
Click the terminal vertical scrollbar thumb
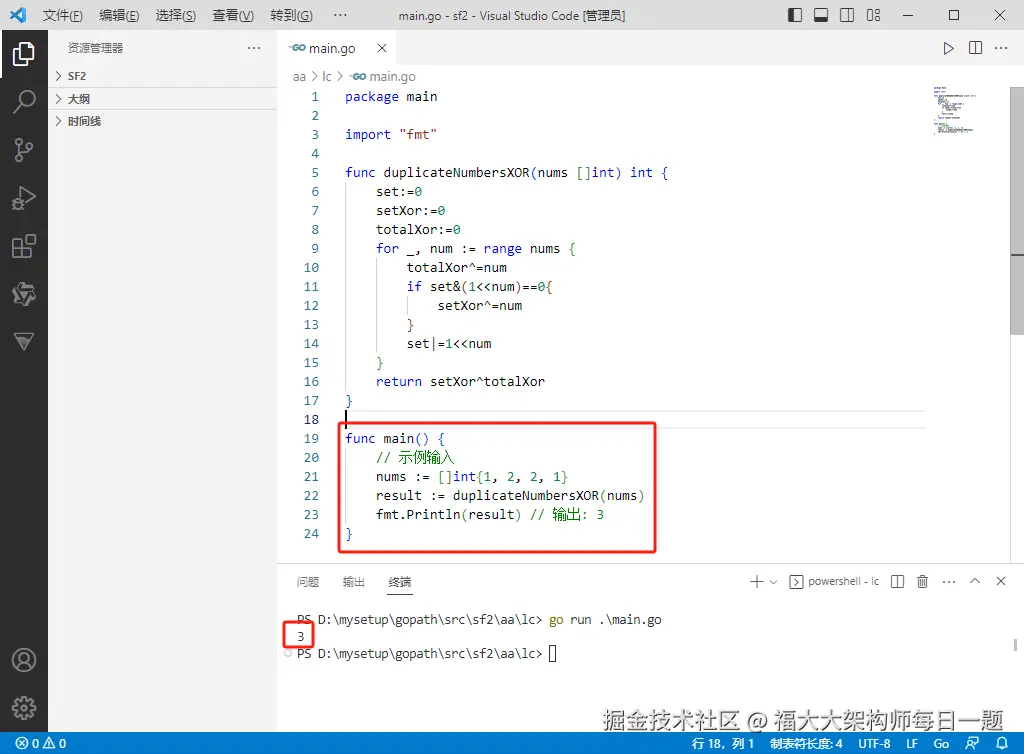[x=1016, y=645]
